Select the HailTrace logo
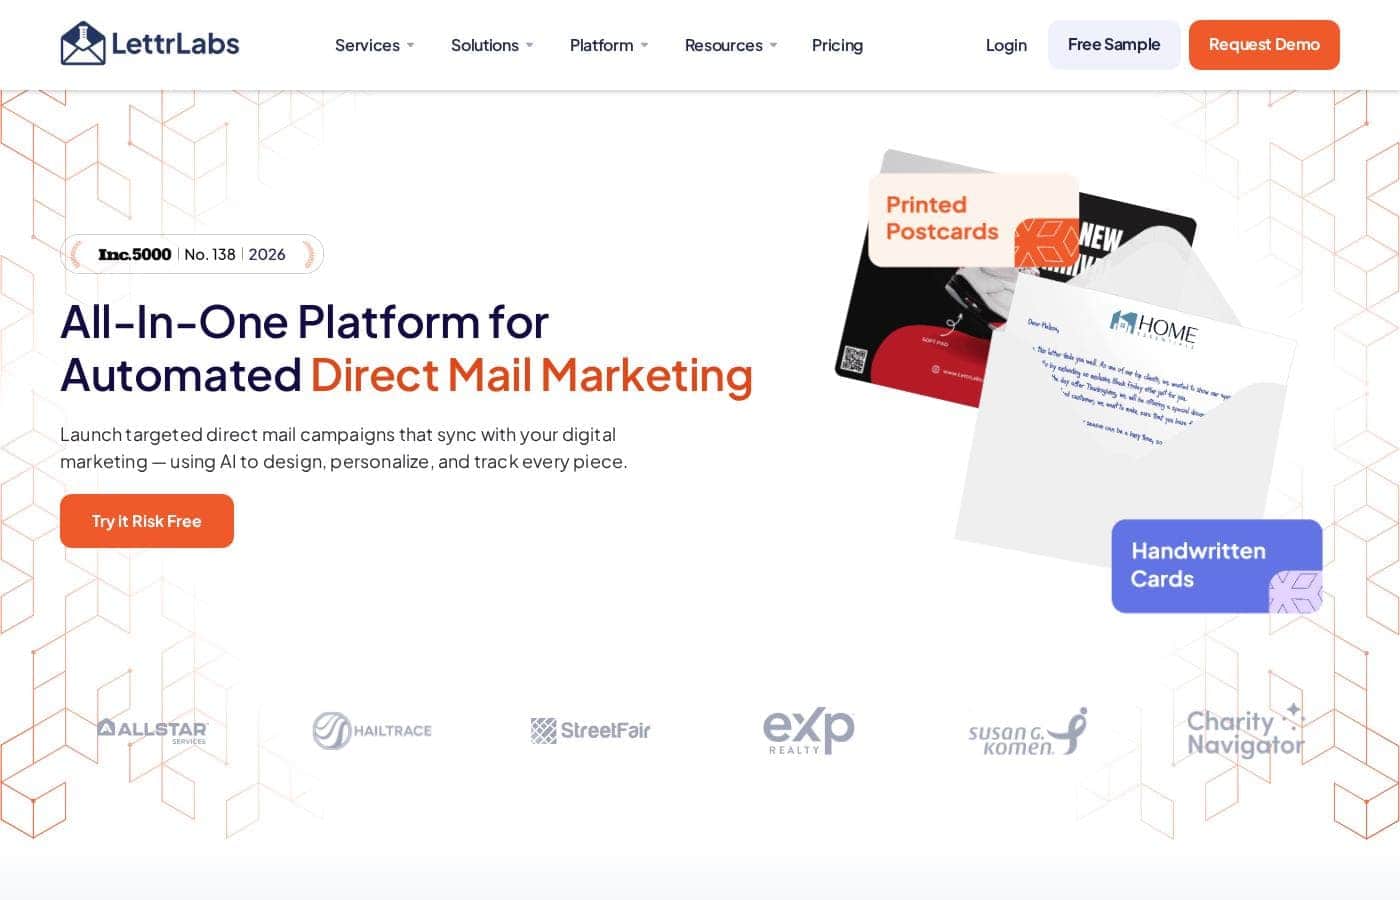This screenshot has width=1400, height=900. point(372,731)
